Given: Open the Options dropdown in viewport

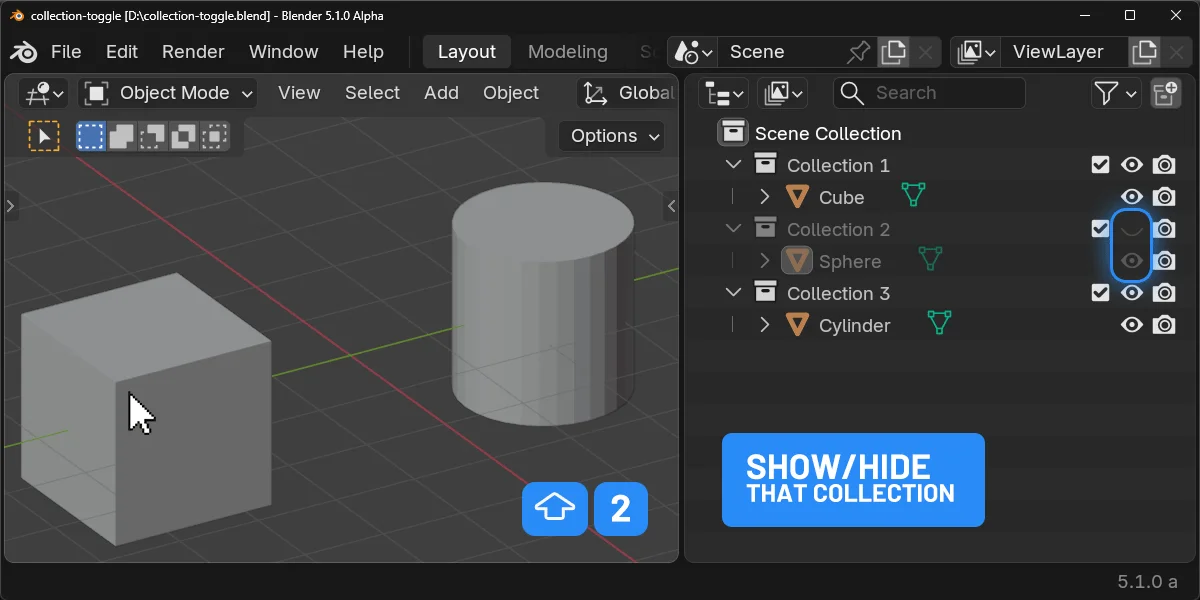Looking at the screenshot, I should (x=611, y=136).
